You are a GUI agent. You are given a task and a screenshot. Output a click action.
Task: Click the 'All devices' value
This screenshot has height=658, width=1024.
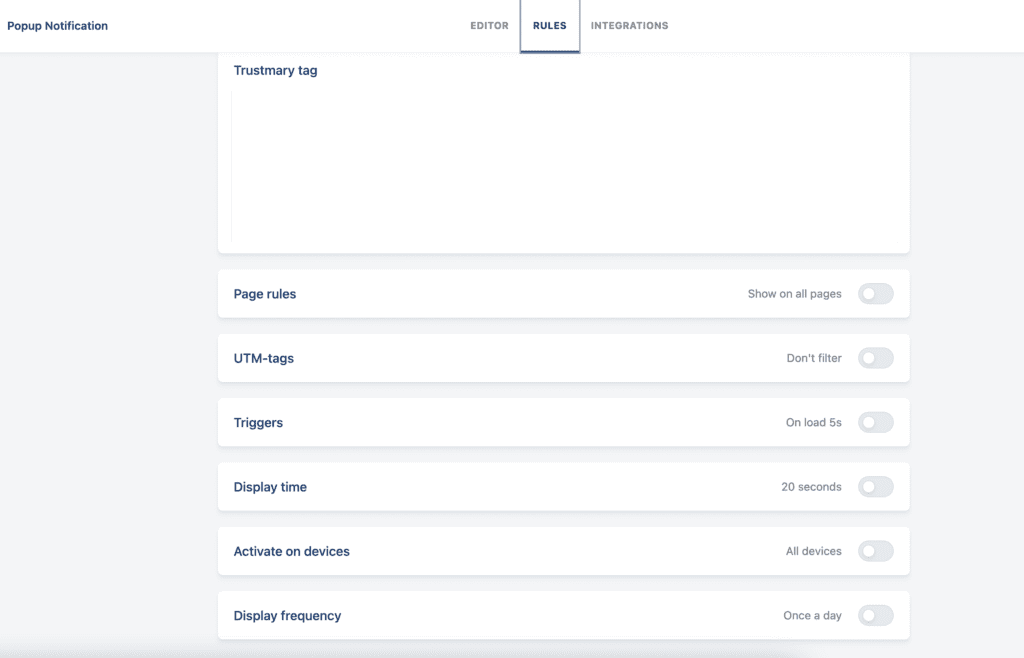point(814,551)
